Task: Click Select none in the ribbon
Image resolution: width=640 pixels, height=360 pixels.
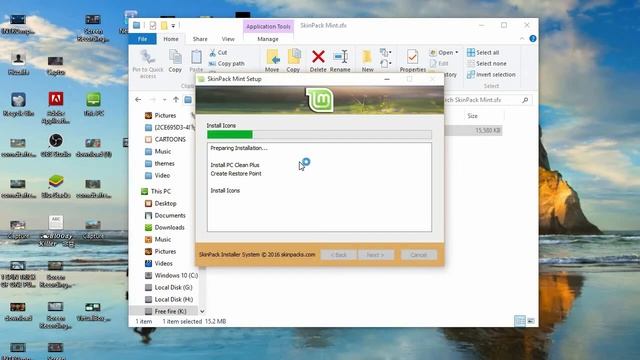Action: [487, 64]
